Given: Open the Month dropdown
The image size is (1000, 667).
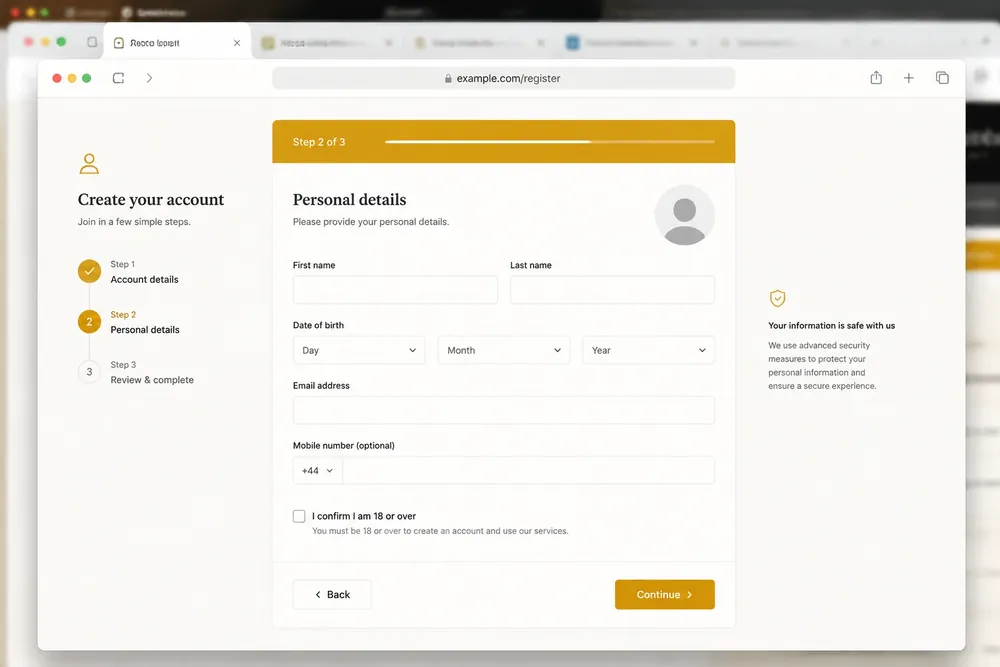Looking at the screenshot, I should [504, 350].
